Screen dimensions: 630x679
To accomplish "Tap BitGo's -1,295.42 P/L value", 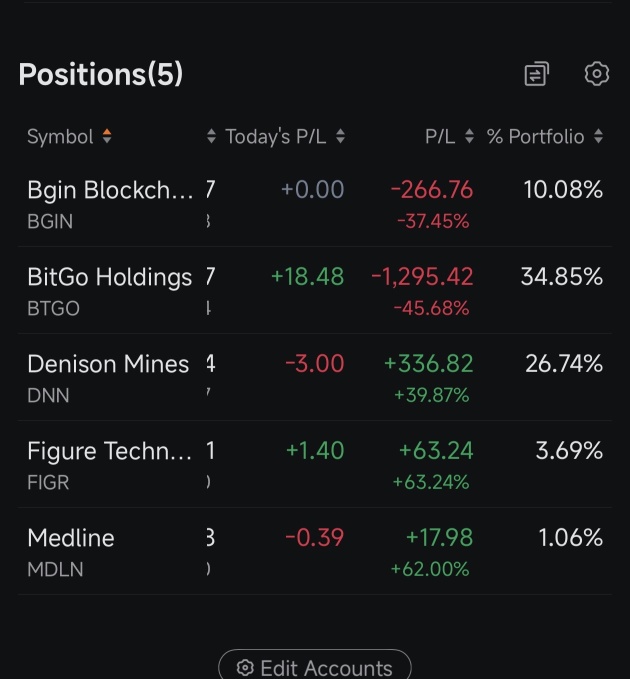I will [x=422, y=277].
